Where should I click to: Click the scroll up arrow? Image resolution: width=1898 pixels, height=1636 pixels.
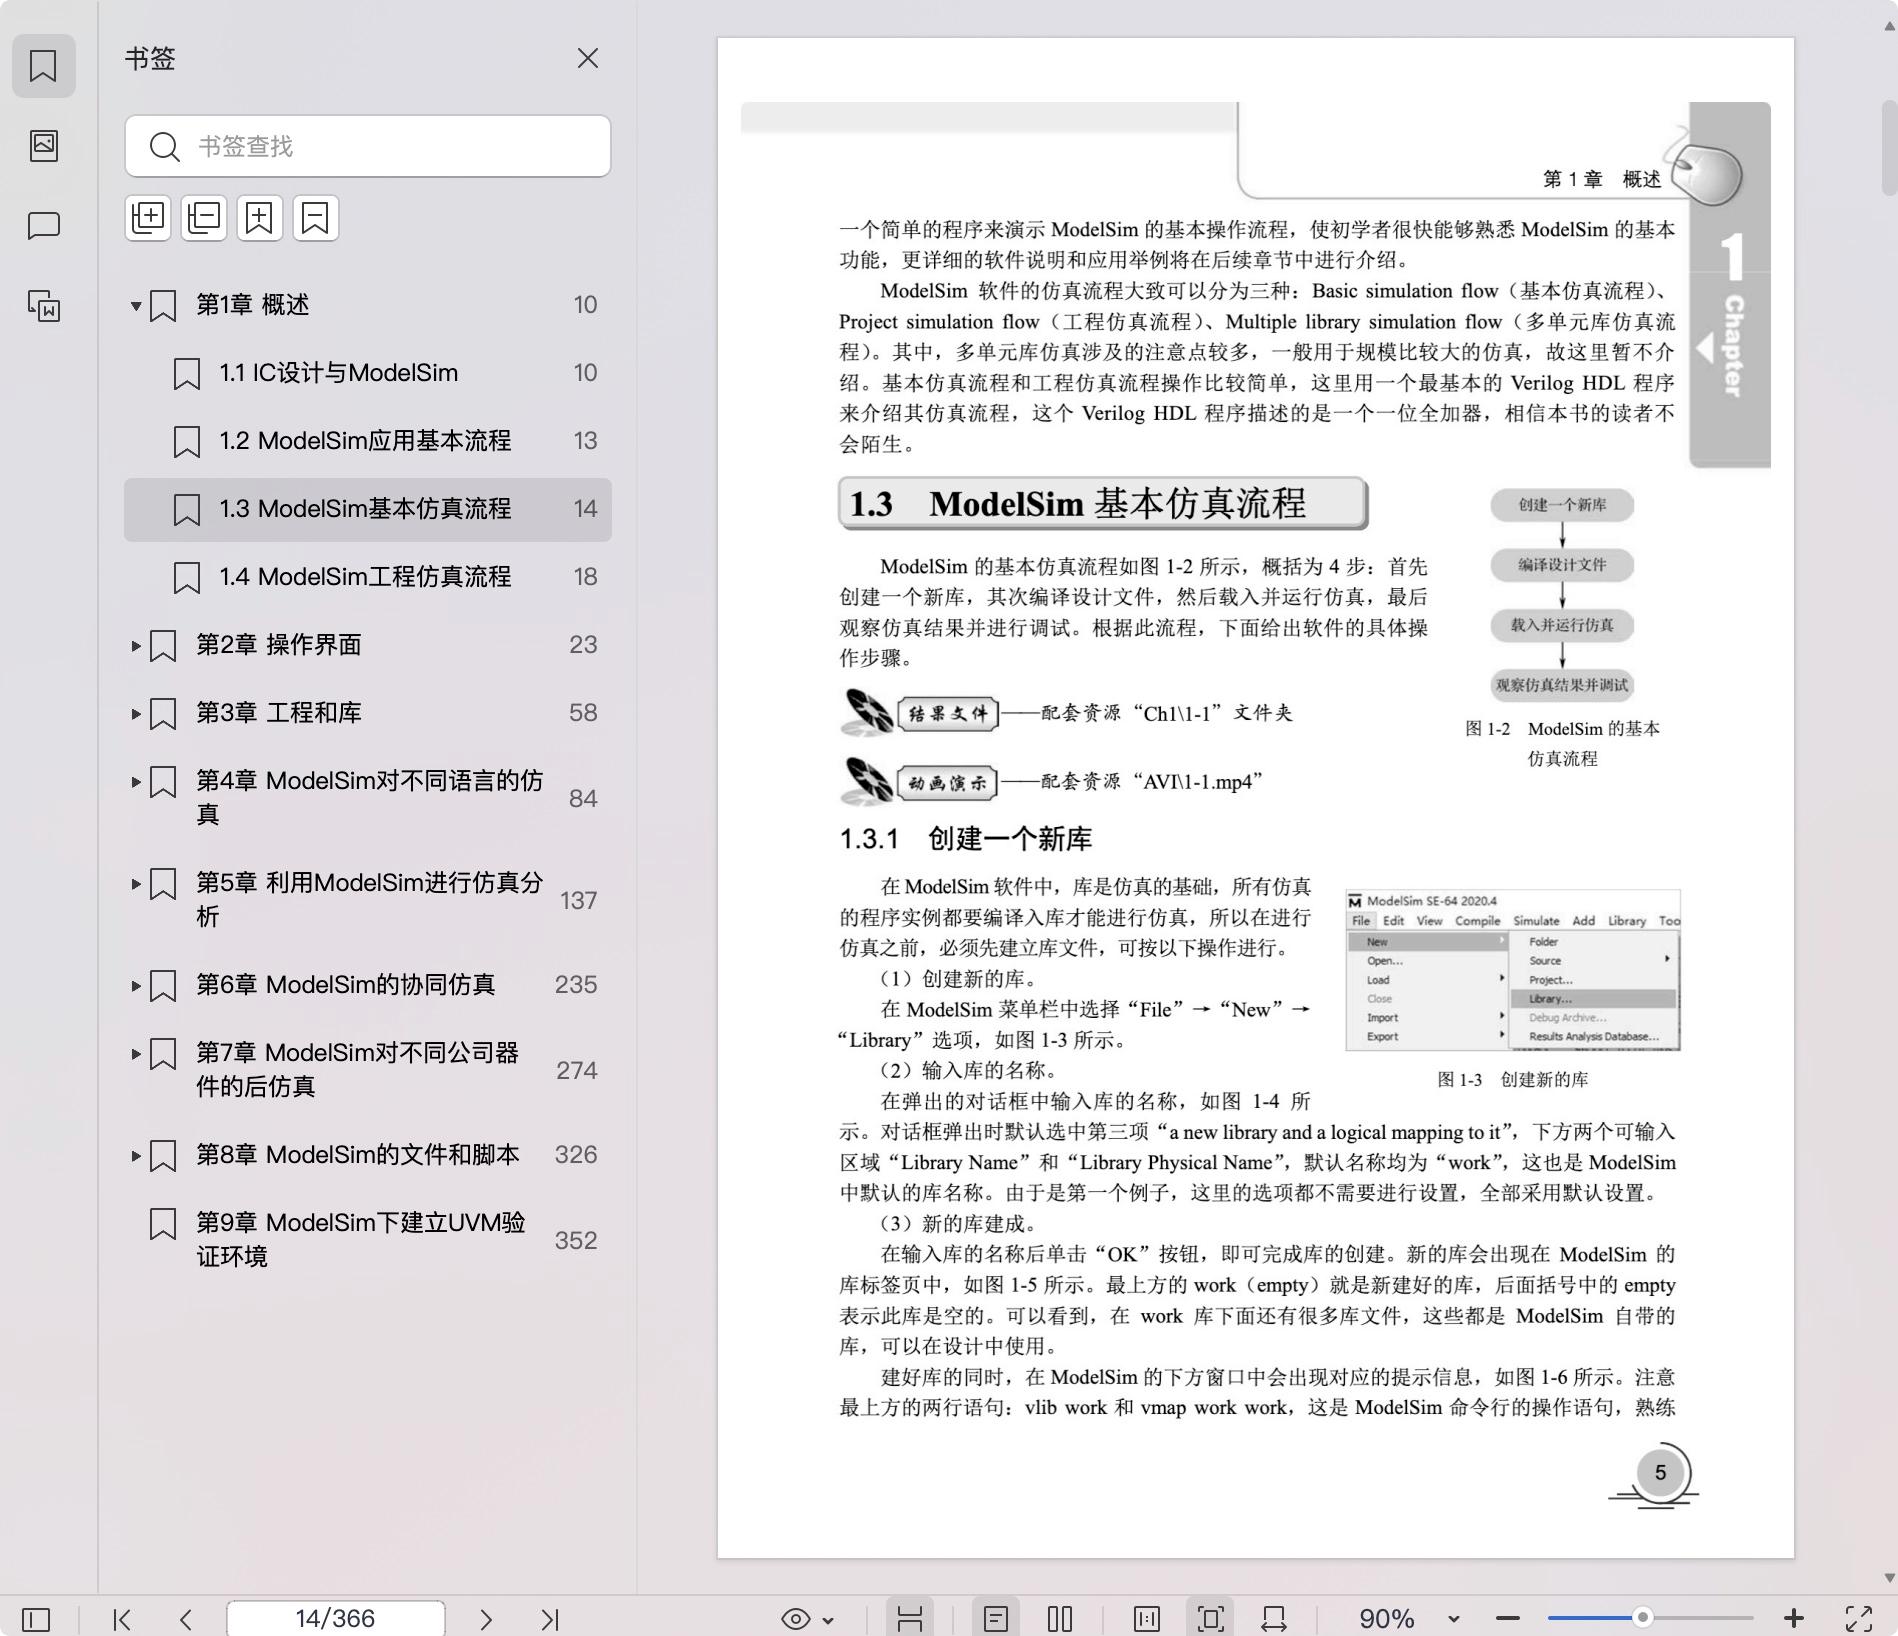click(x=1888, y=27)
